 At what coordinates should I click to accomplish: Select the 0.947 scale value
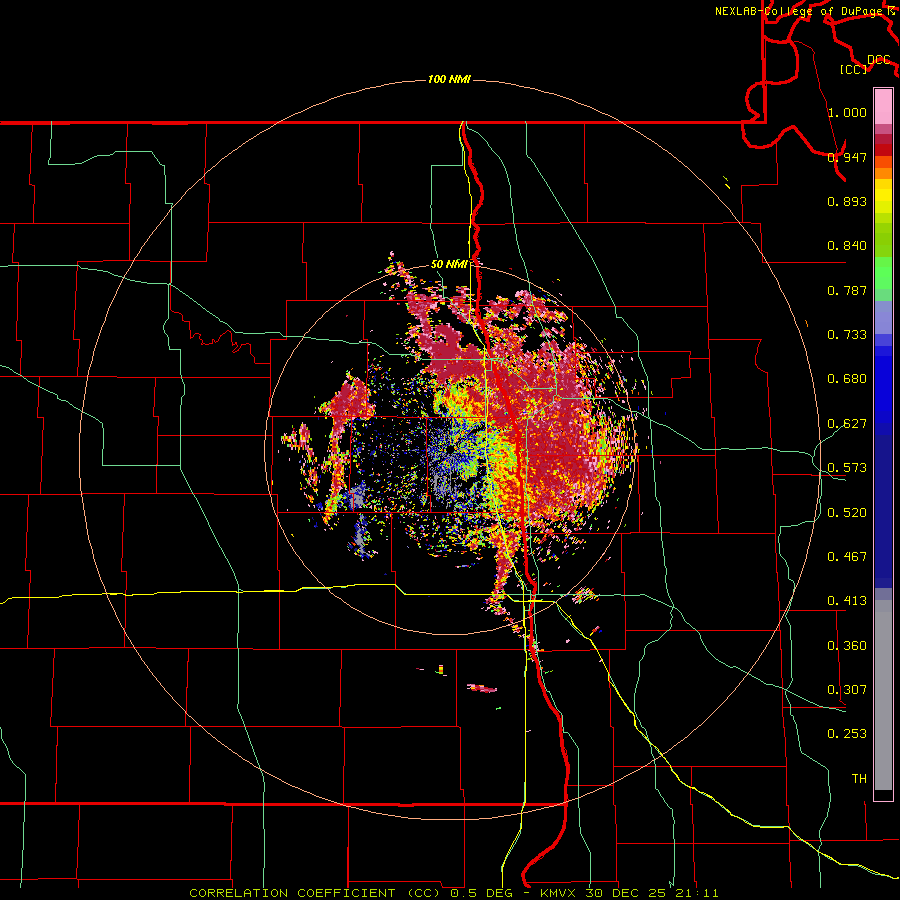[x=847, y=157]
